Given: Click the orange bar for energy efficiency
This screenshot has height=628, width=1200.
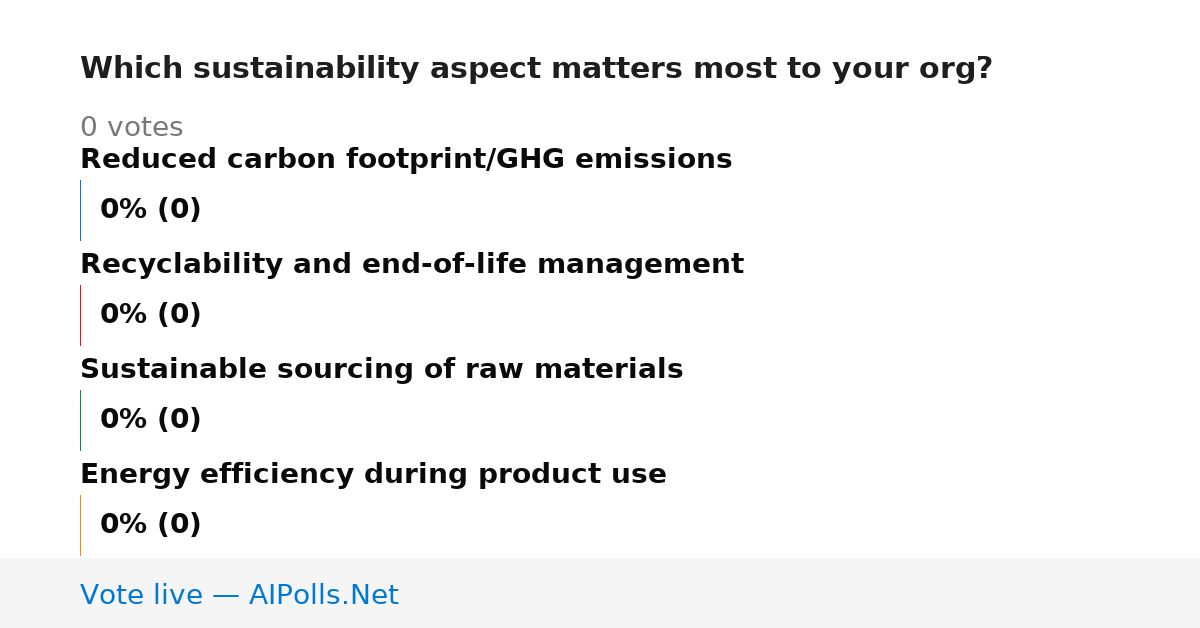Looking at the screenshot, I should (x=80, y=525).
